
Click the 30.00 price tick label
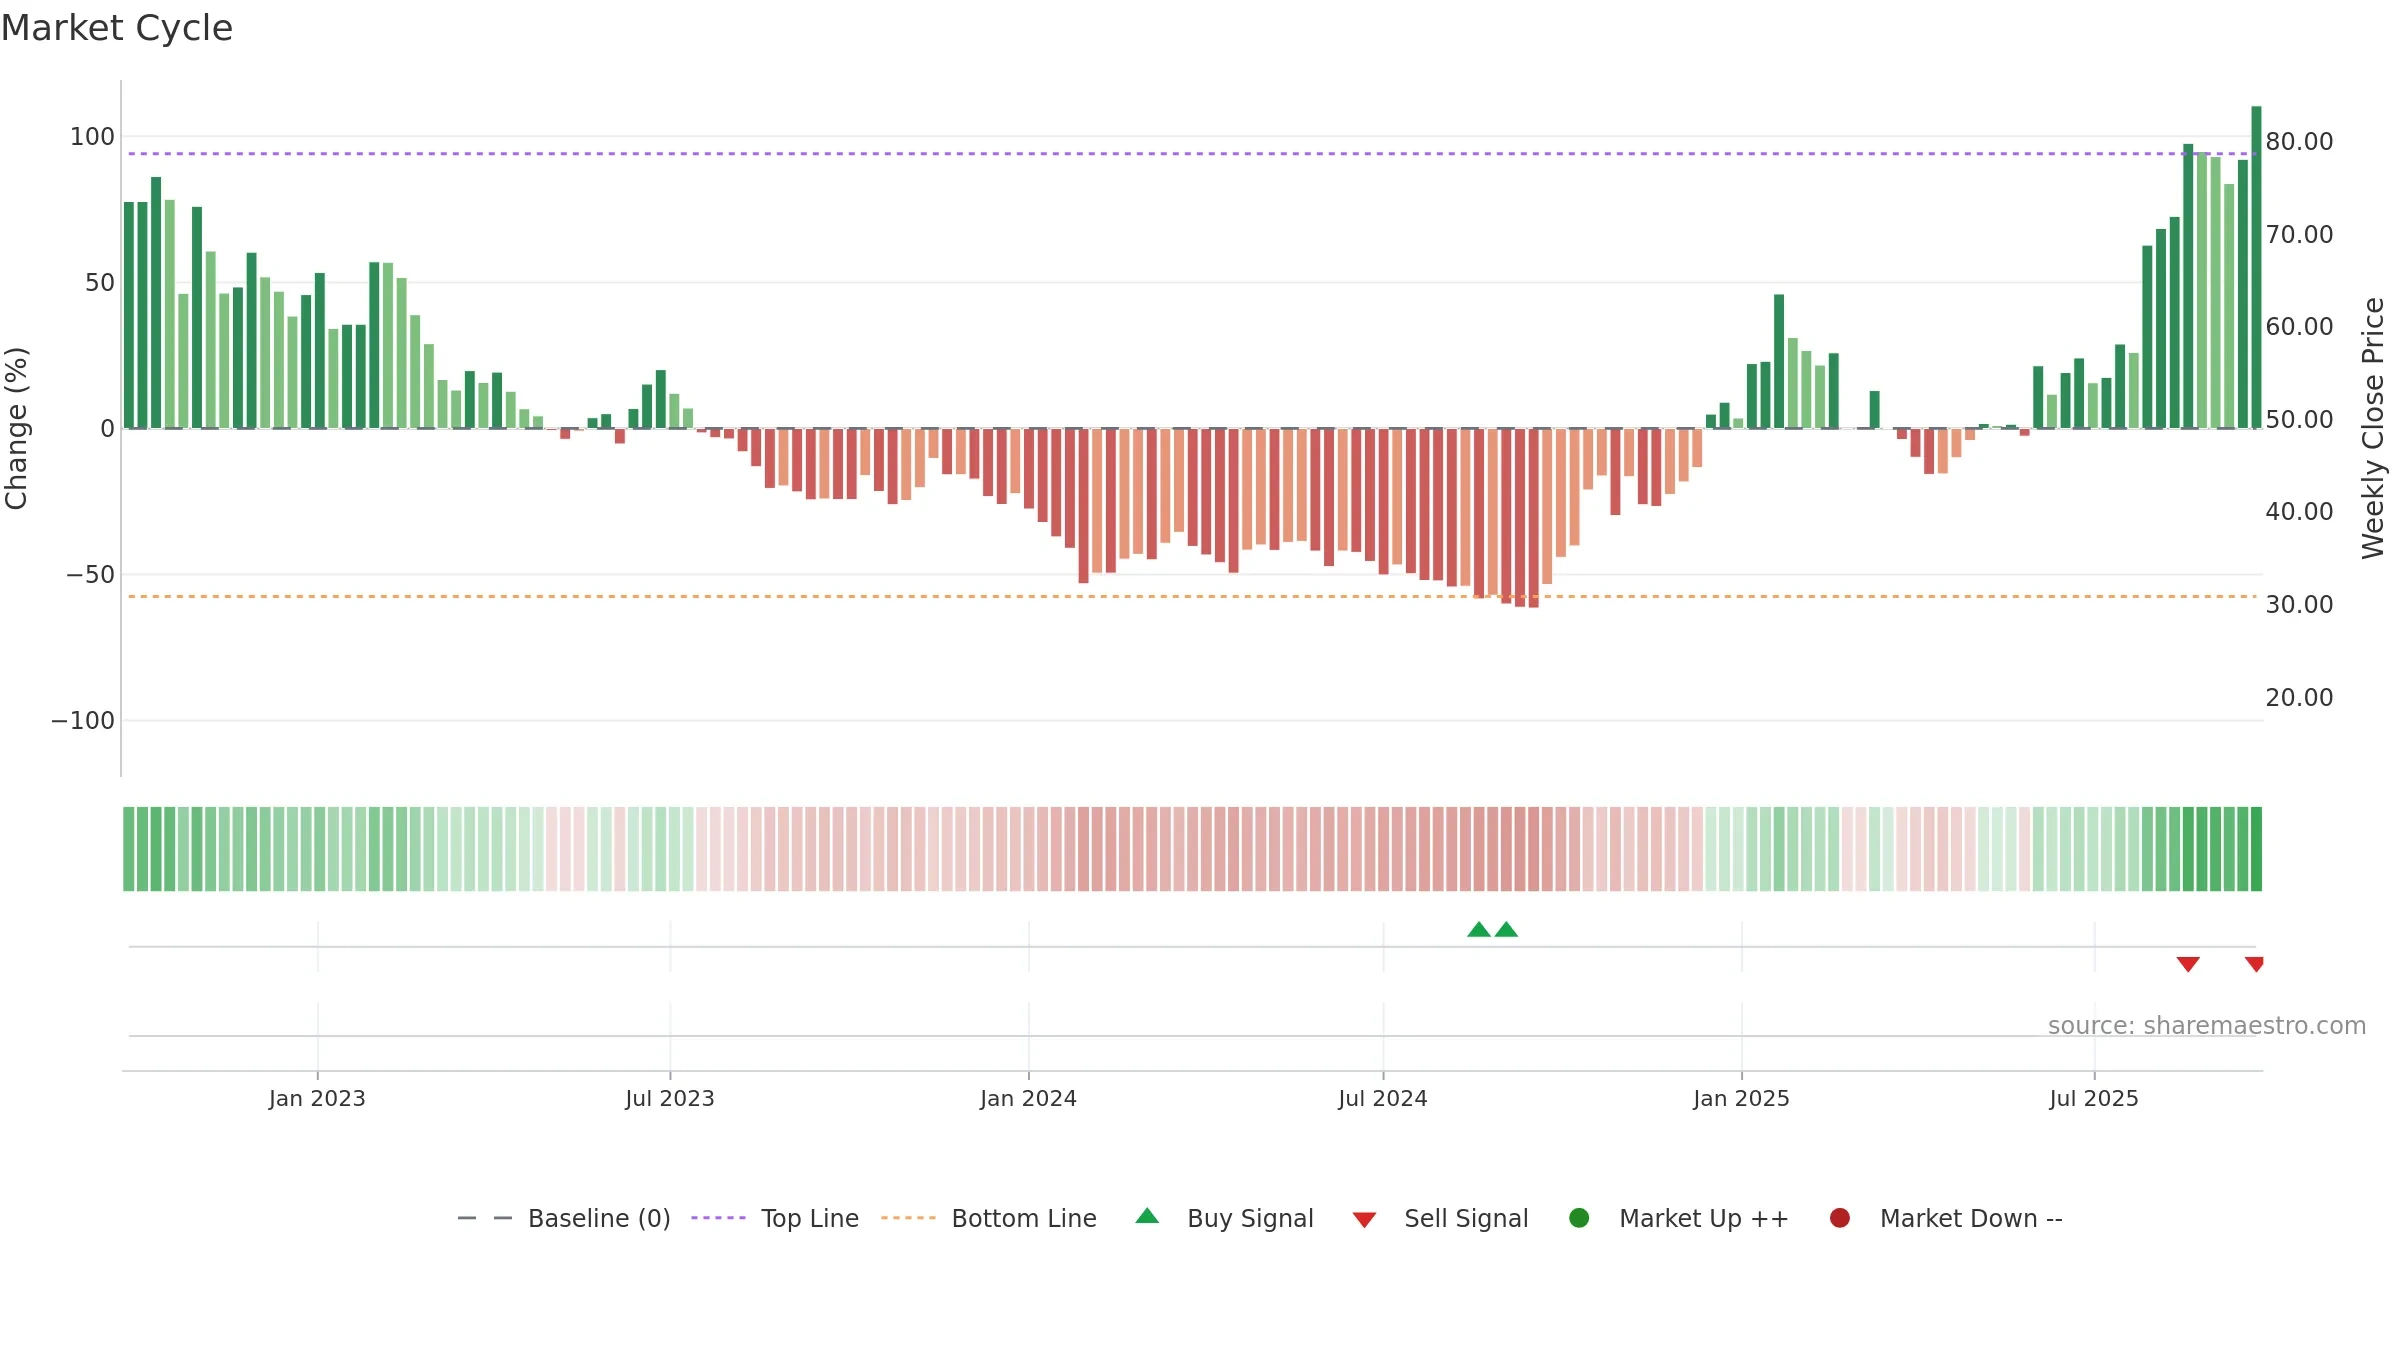2299,605
